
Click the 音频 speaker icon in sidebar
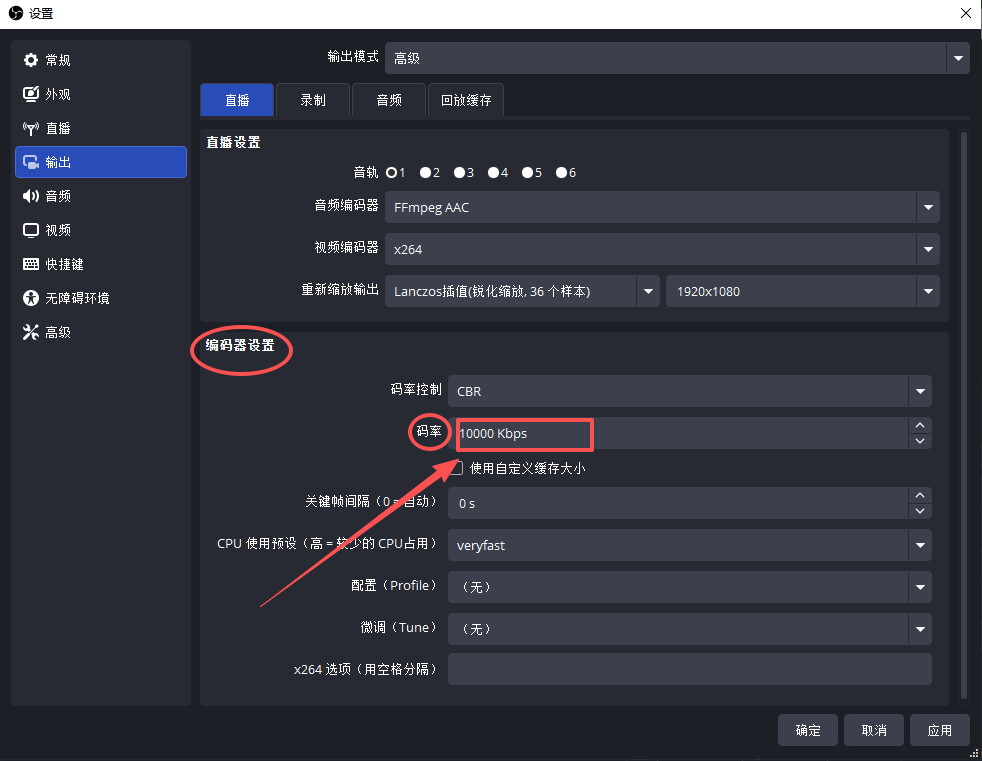pos(31,196)
